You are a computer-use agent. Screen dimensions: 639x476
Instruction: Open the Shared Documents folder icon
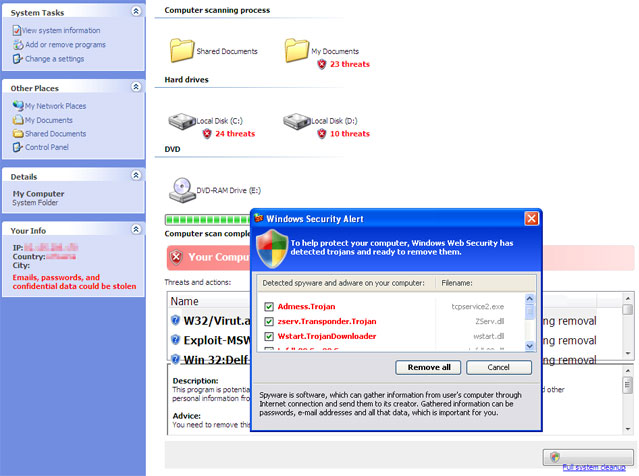[x=181, y=51]
